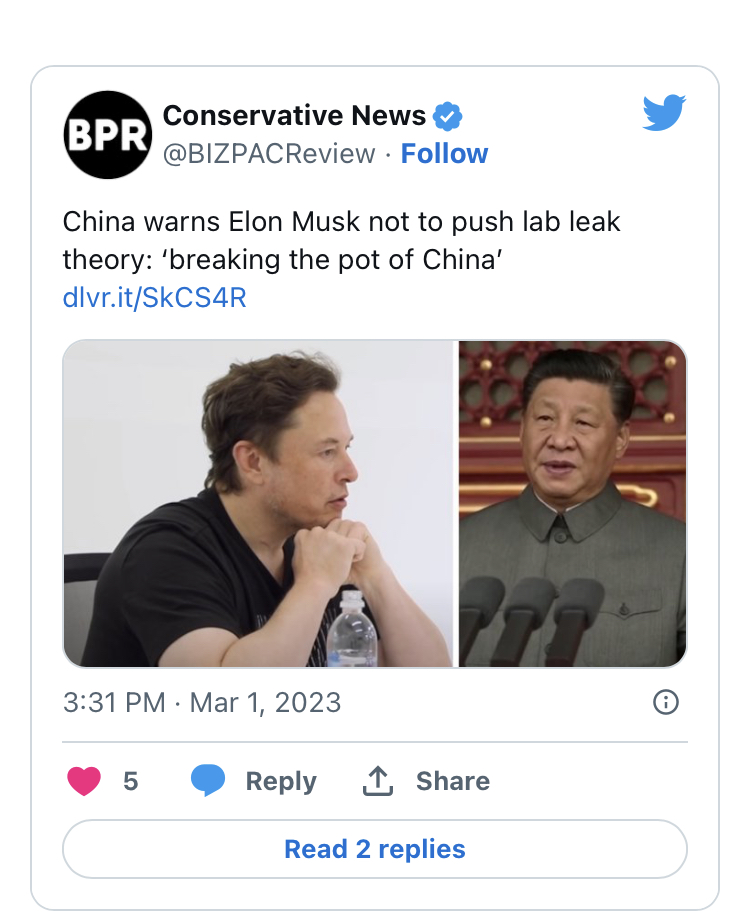Click the Read 2 replies button
The height and width of the screenshot is (924, 750).
point(375,849)
